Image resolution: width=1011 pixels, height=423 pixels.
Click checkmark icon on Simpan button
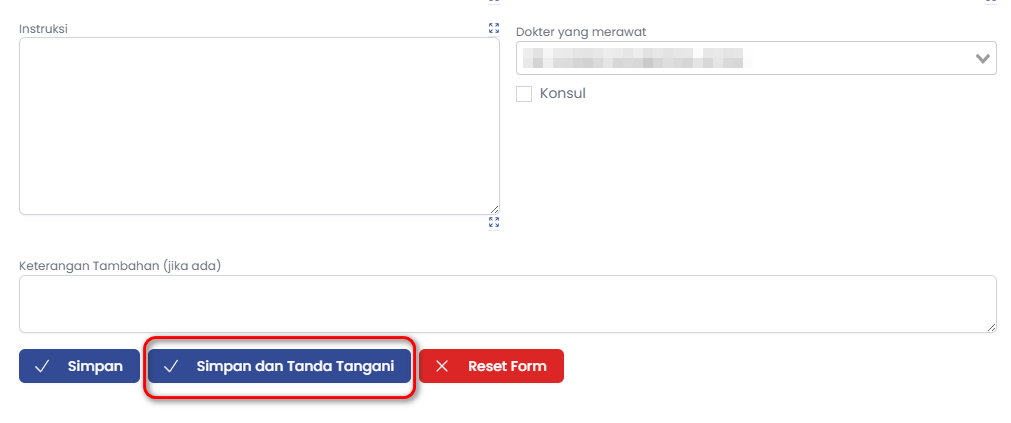coord(42,367)
